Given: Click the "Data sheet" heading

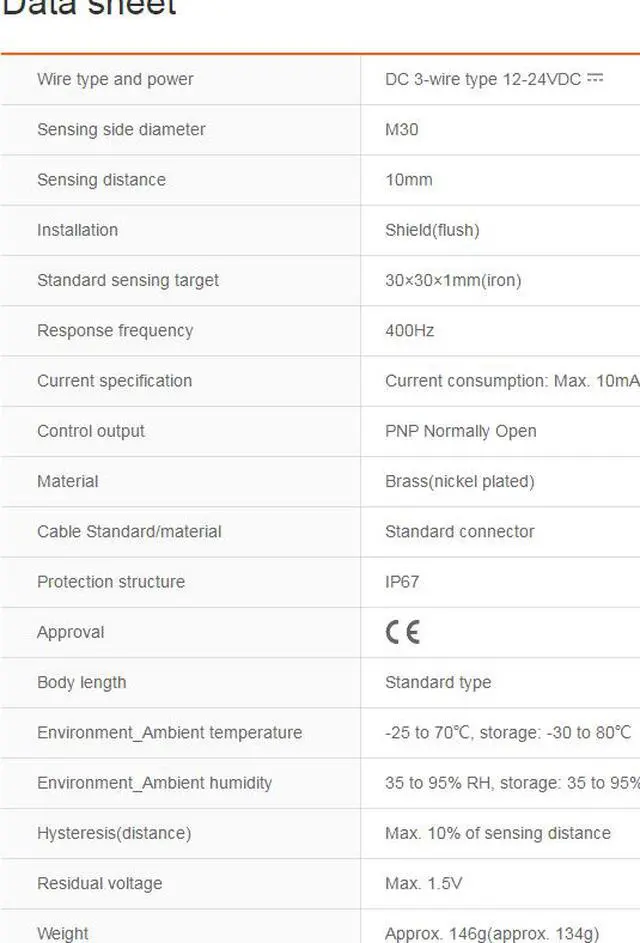Looking at the screenshot, I should click(89, 8).
